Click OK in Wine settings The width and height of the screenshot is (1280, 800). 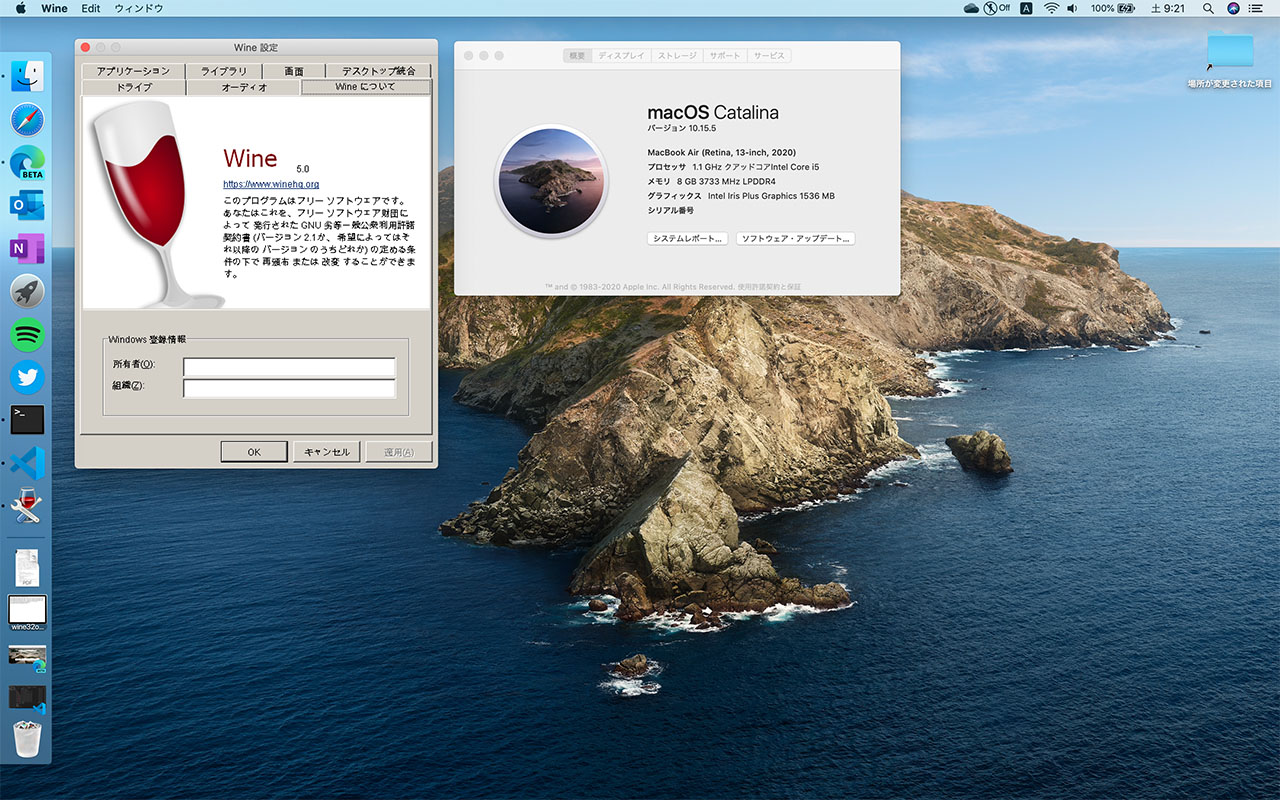pyautogui.click(x=254, y=452)
